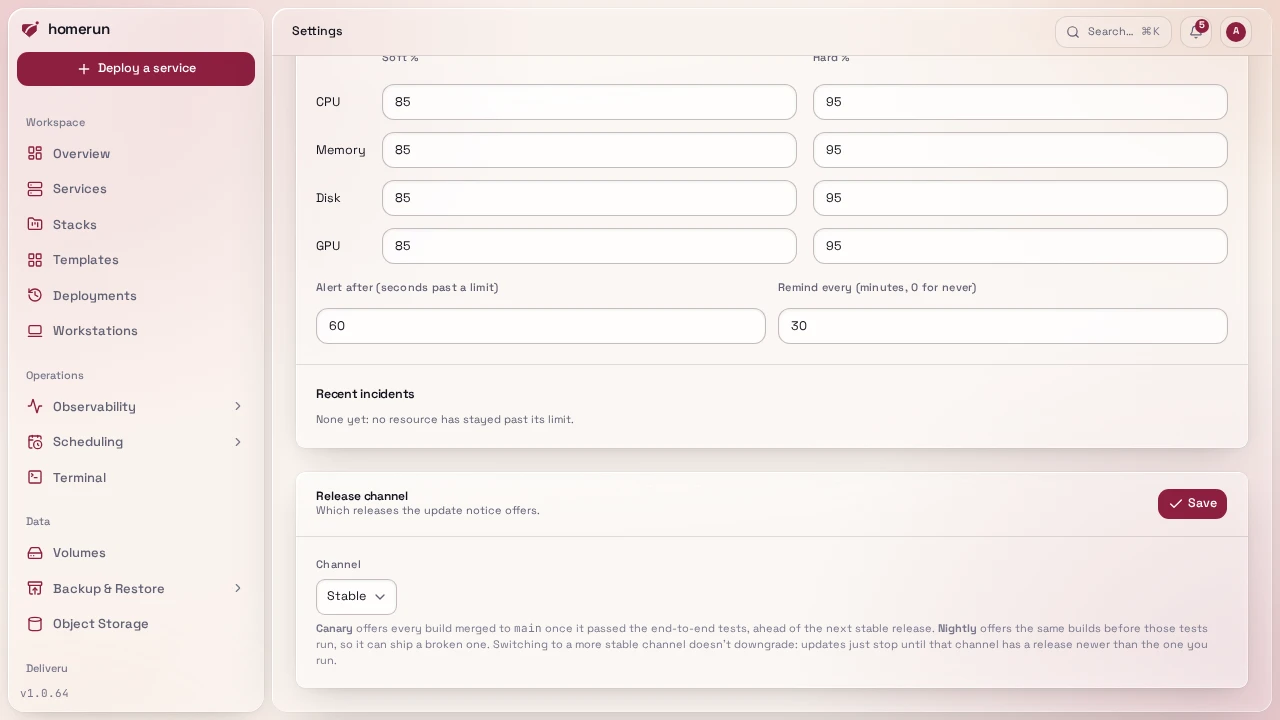Select the Disk soft limit input
1280x720 pixels.
point(589,198)
